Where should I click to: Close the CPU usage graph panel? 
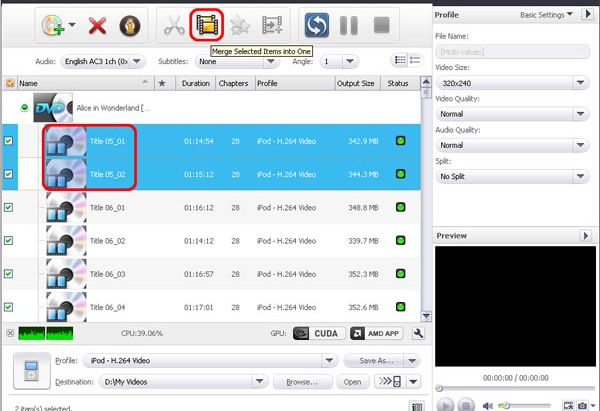click(10, 333)
